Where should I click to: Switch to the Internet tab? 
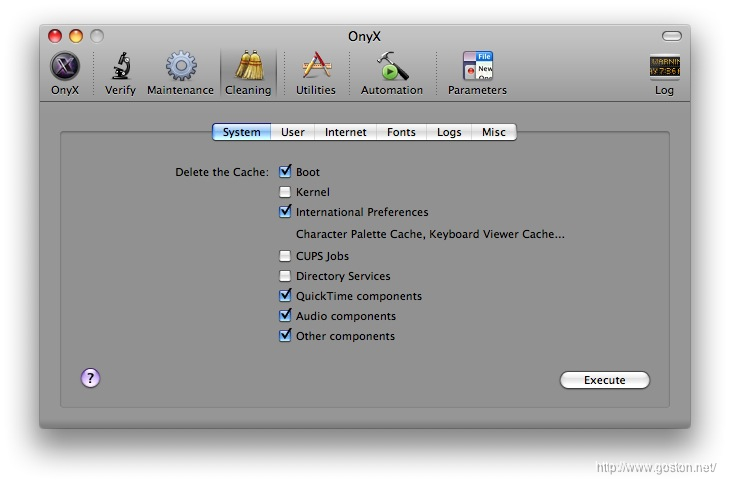pyautogui.click(x=345, y=132)
